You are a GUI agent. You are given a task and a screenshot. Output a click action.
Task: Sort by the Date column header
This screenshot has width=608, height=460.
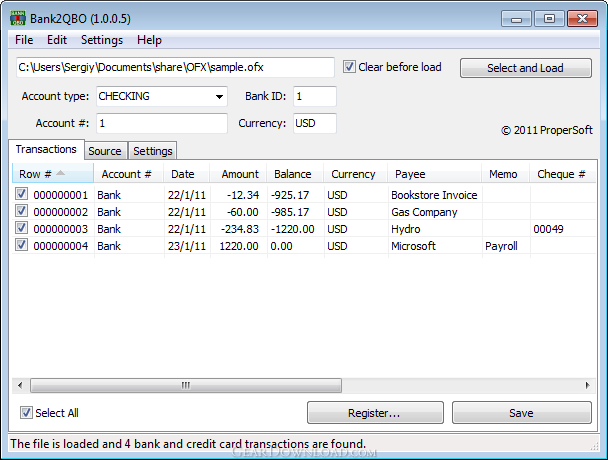pos(187,174)
